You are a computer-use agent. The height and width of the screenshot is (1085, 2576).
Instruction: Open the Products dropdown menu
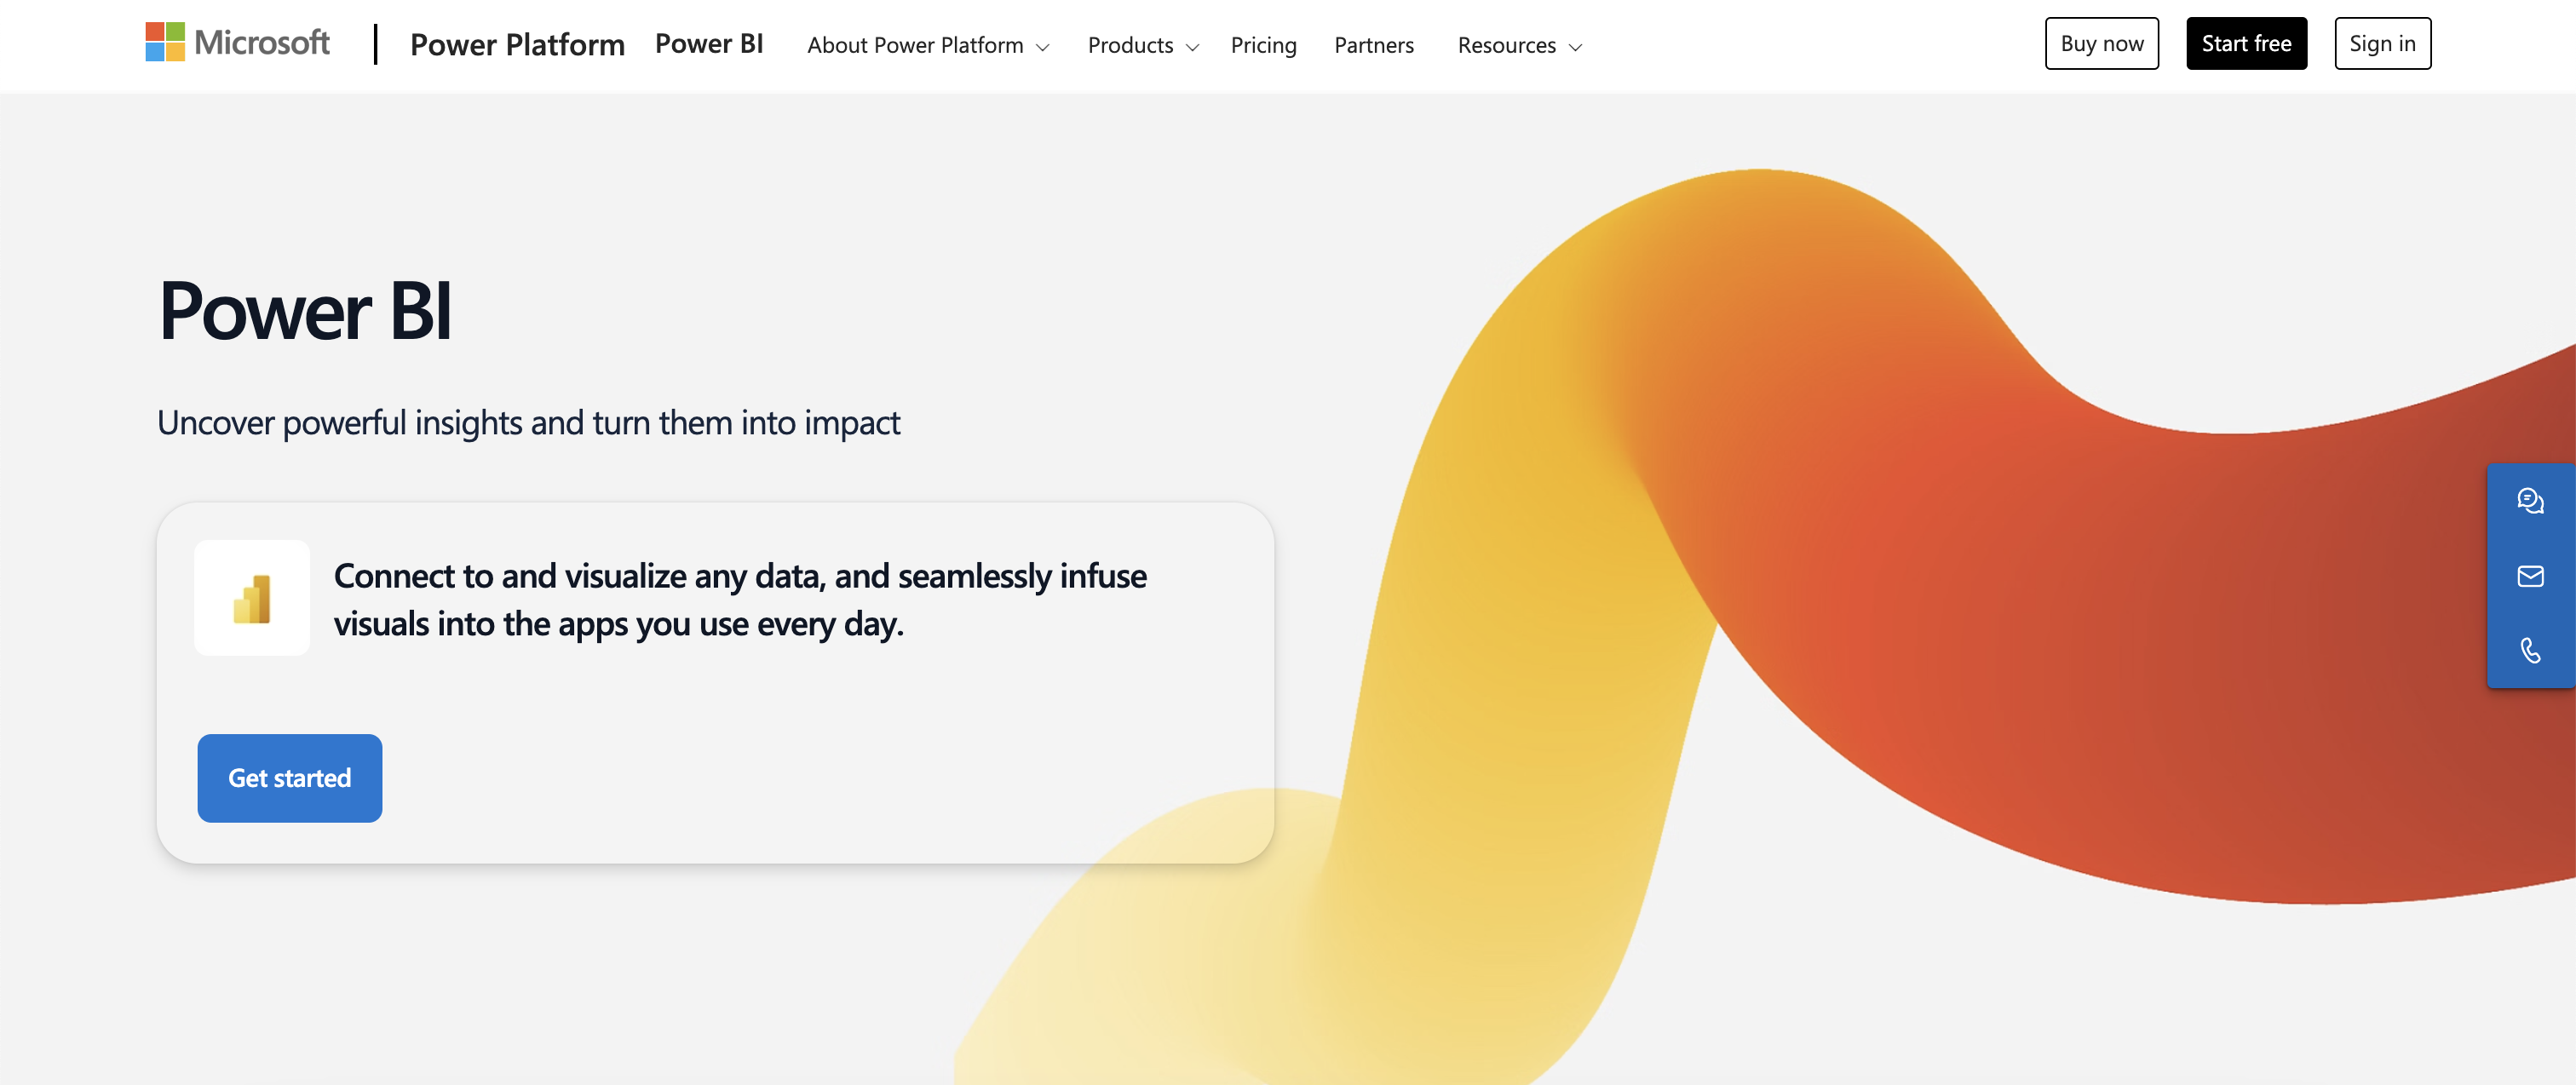point(1142,45)
